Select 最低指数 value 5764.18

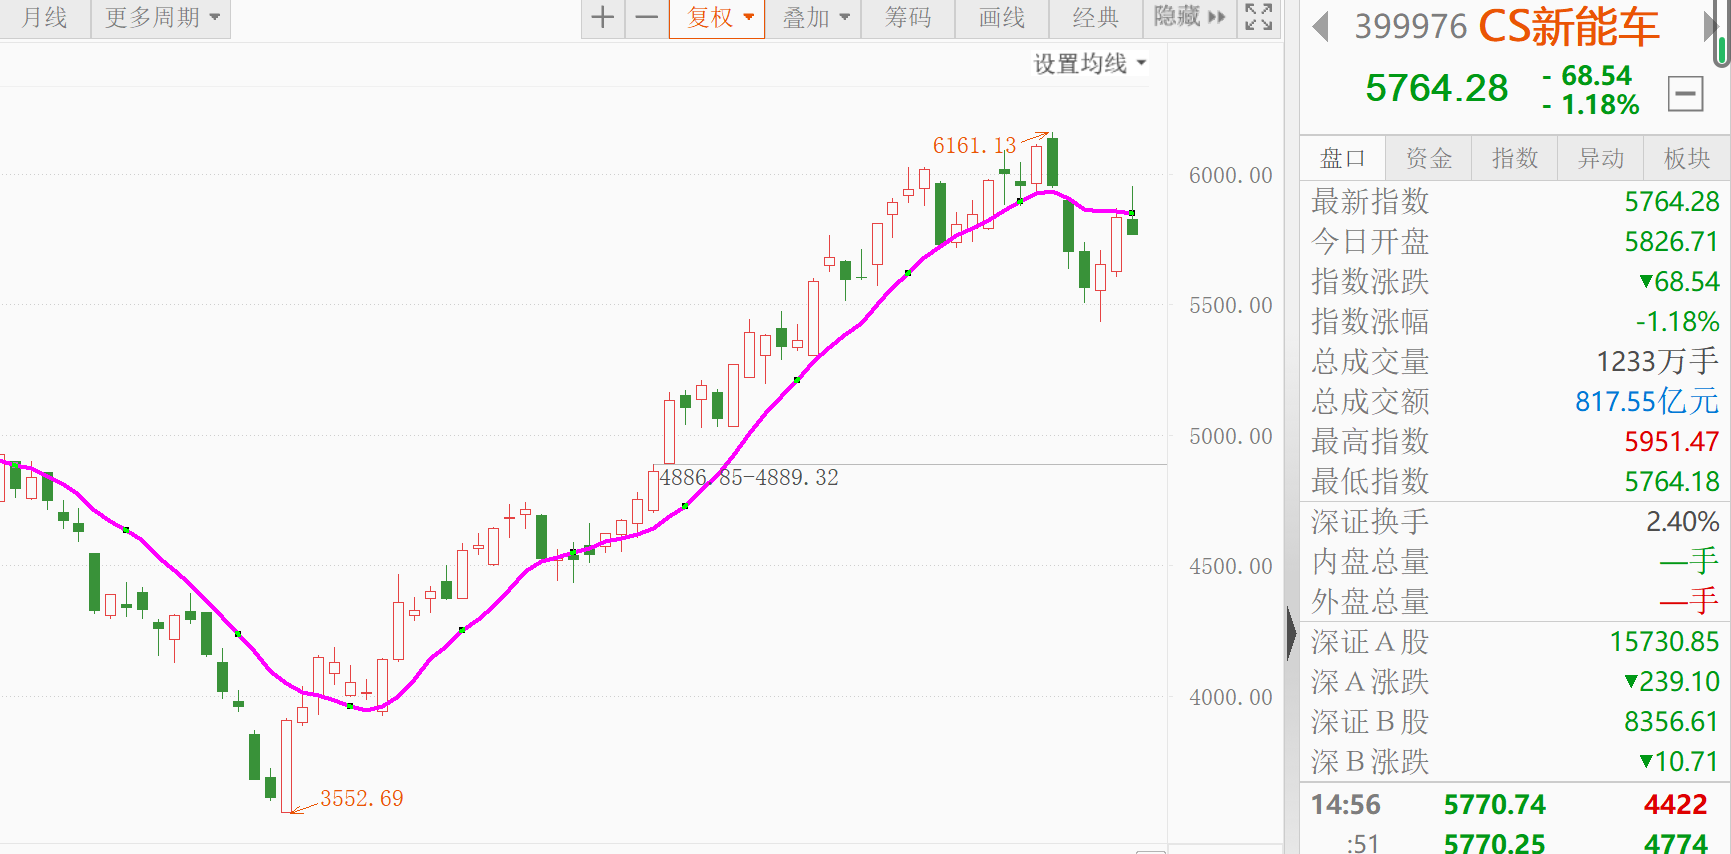1671,481
